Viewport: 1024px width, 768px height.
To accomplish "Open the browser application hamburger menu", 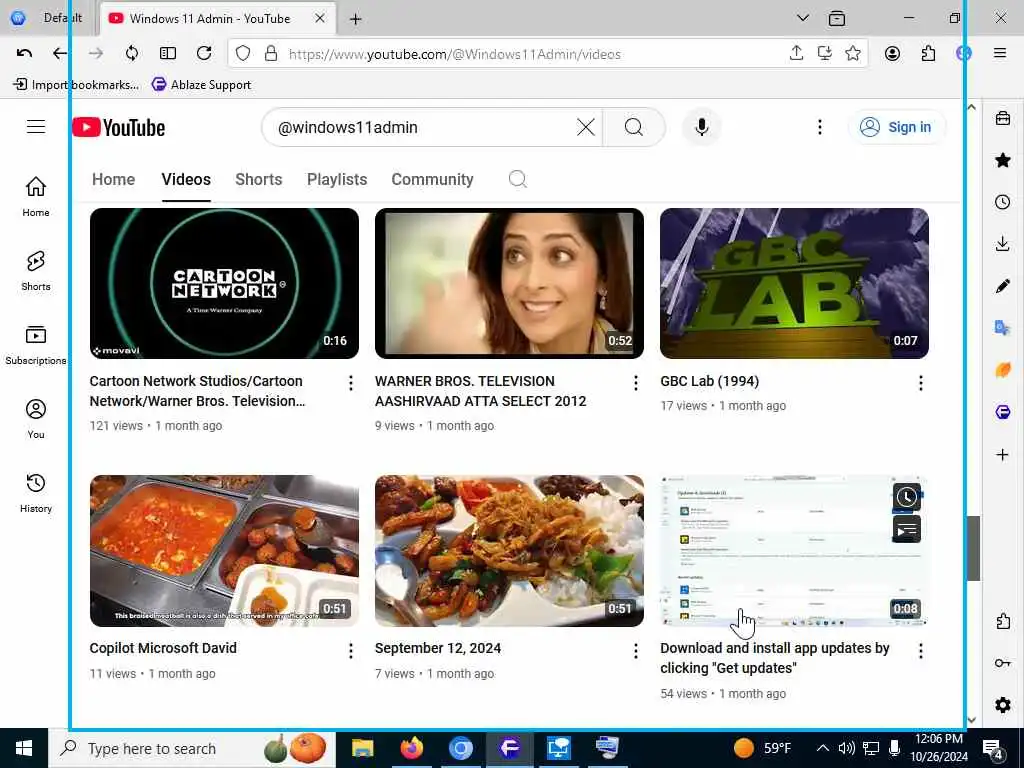I will pyautogui.click(x=1000, y=54).
